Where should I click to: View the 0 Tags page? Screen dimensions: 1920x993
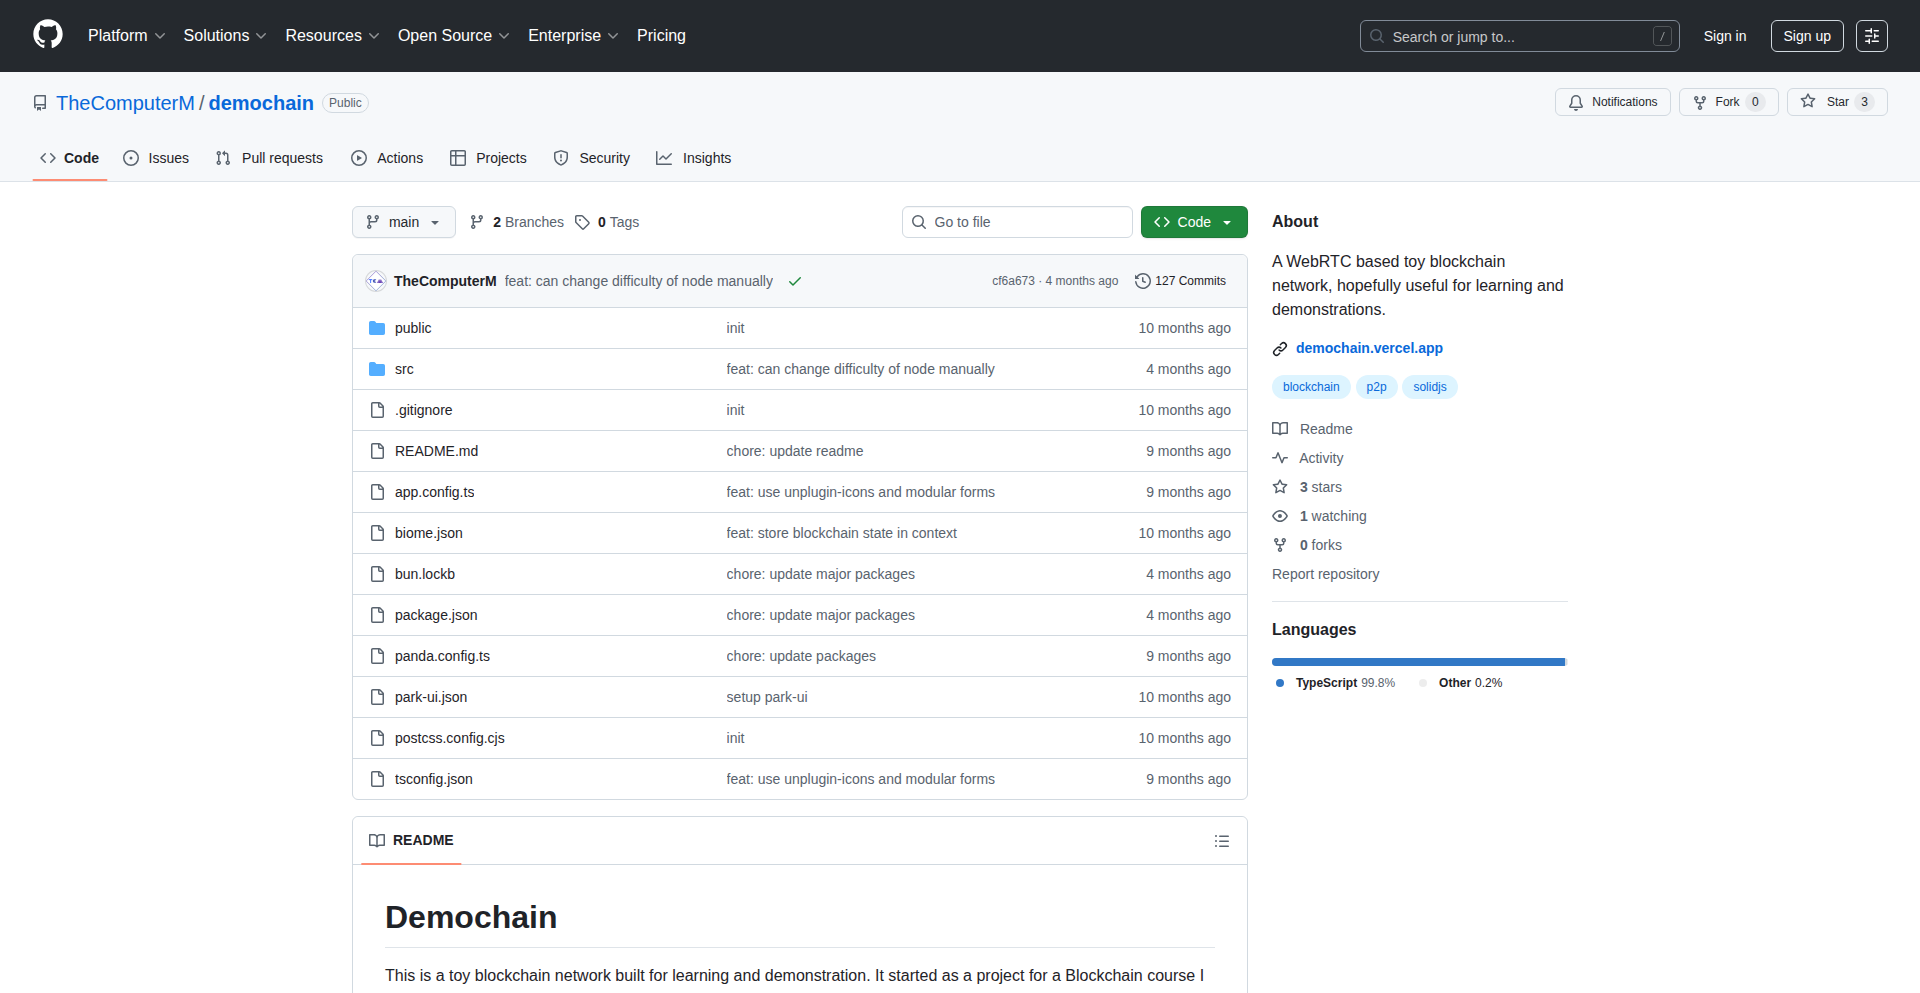pos(607,222)
